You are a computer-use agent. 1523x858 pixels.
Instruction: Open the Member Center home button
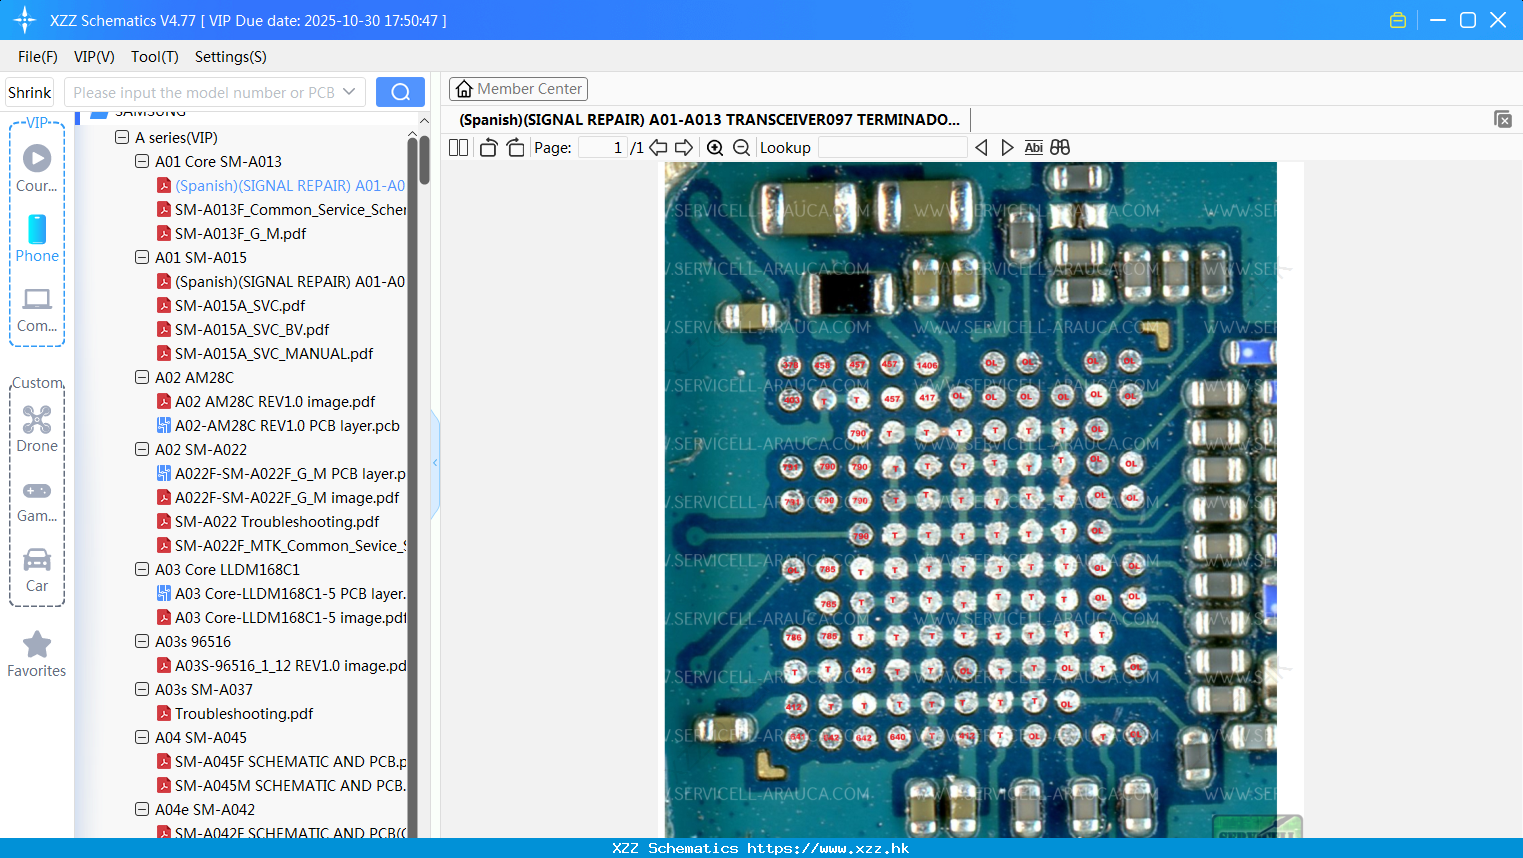click(518, 89)
